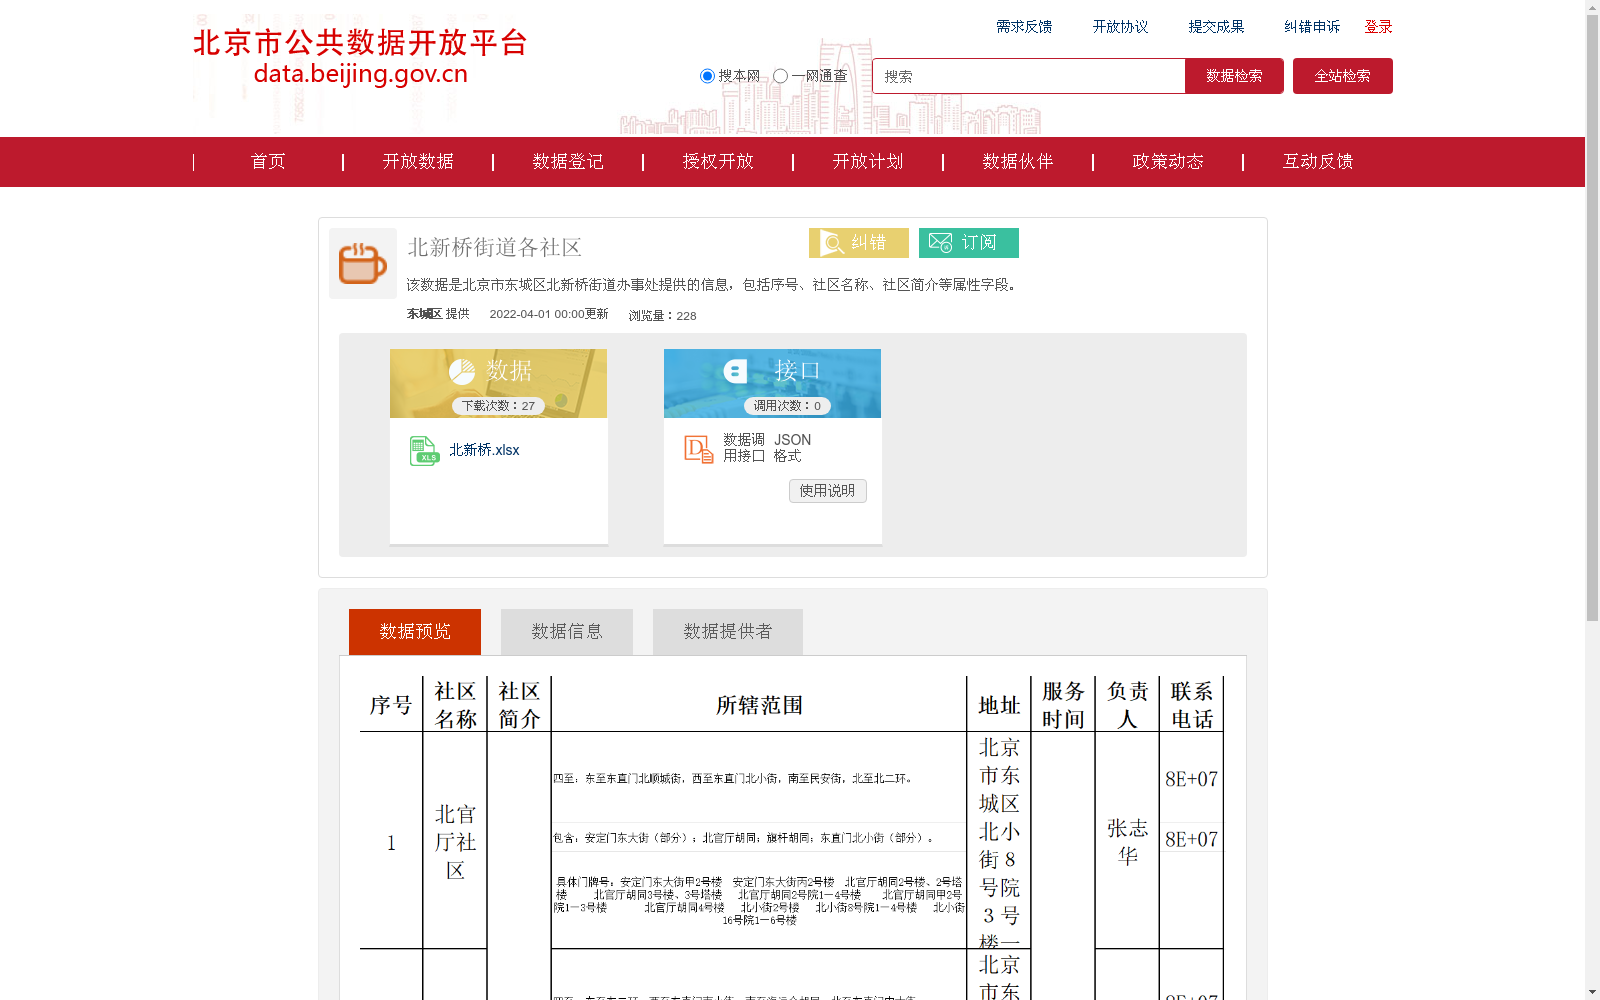
Task: Click the 搜索 input field
Action: tap(1029, 76)
